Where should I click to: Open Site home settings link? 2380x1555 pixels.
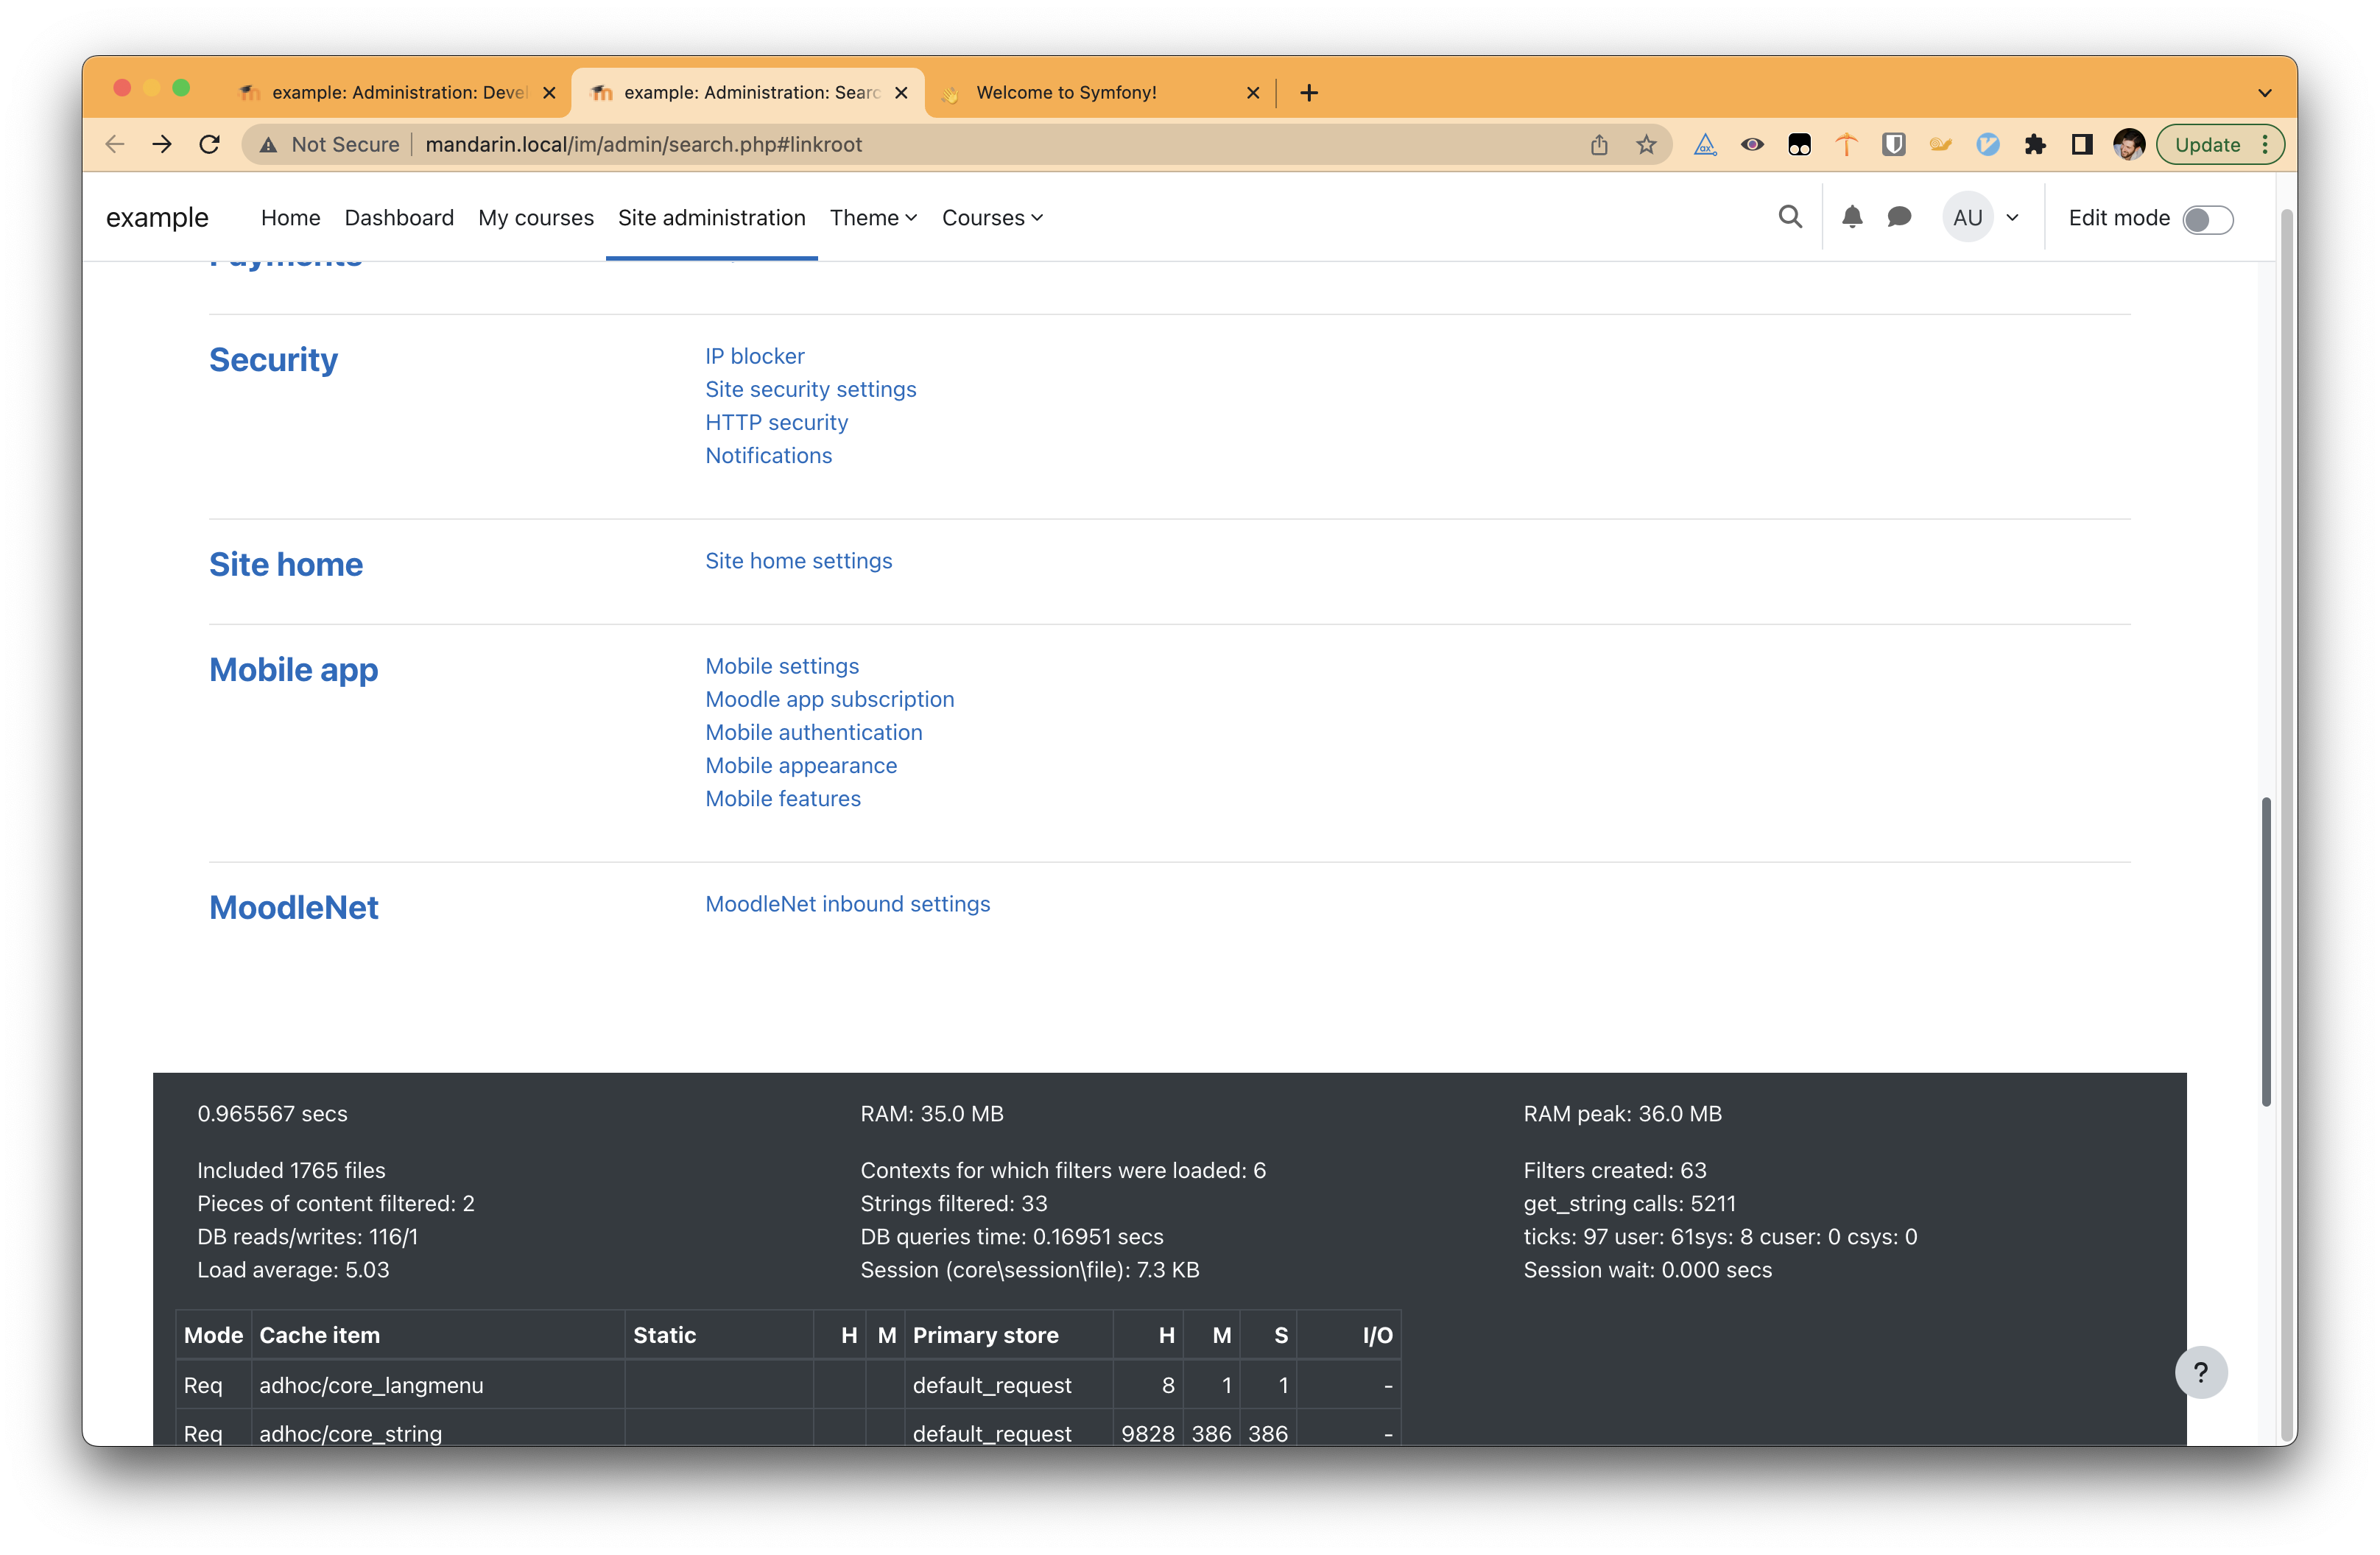click(798, 561)
